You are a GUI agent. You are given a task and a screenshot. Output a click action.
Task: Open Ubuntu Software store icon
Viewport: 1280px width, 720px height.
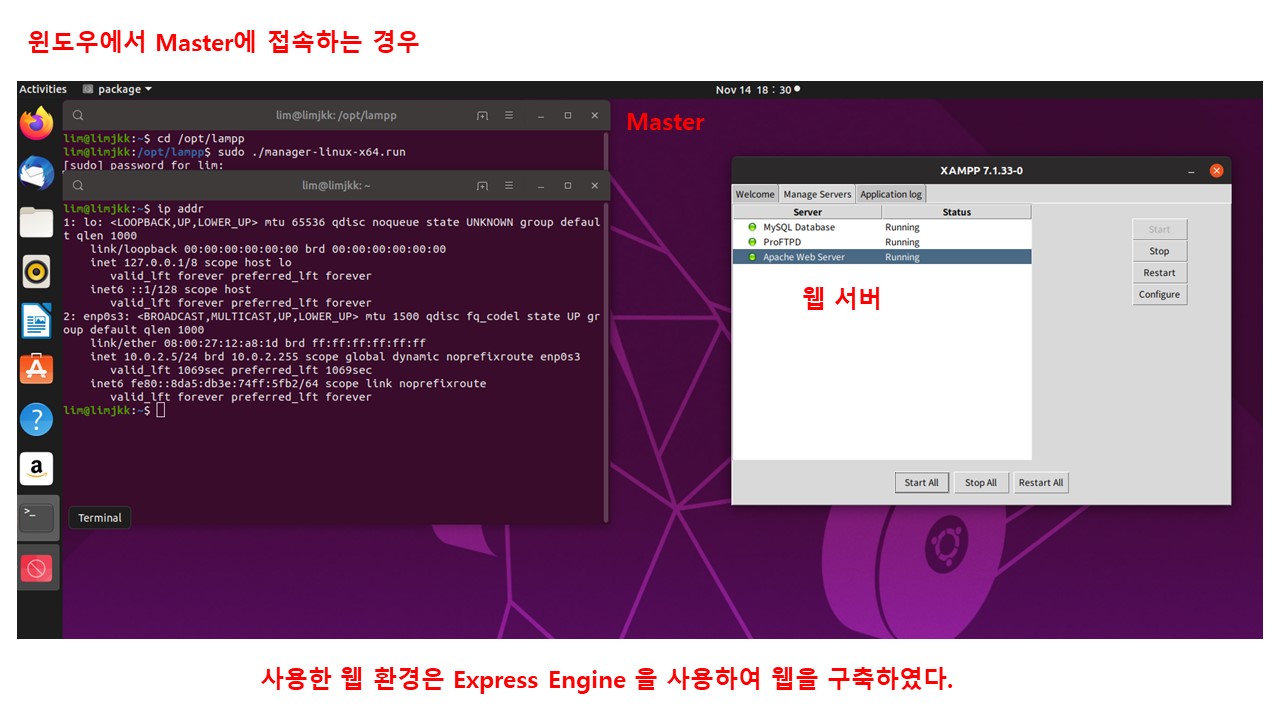point(37,370)
